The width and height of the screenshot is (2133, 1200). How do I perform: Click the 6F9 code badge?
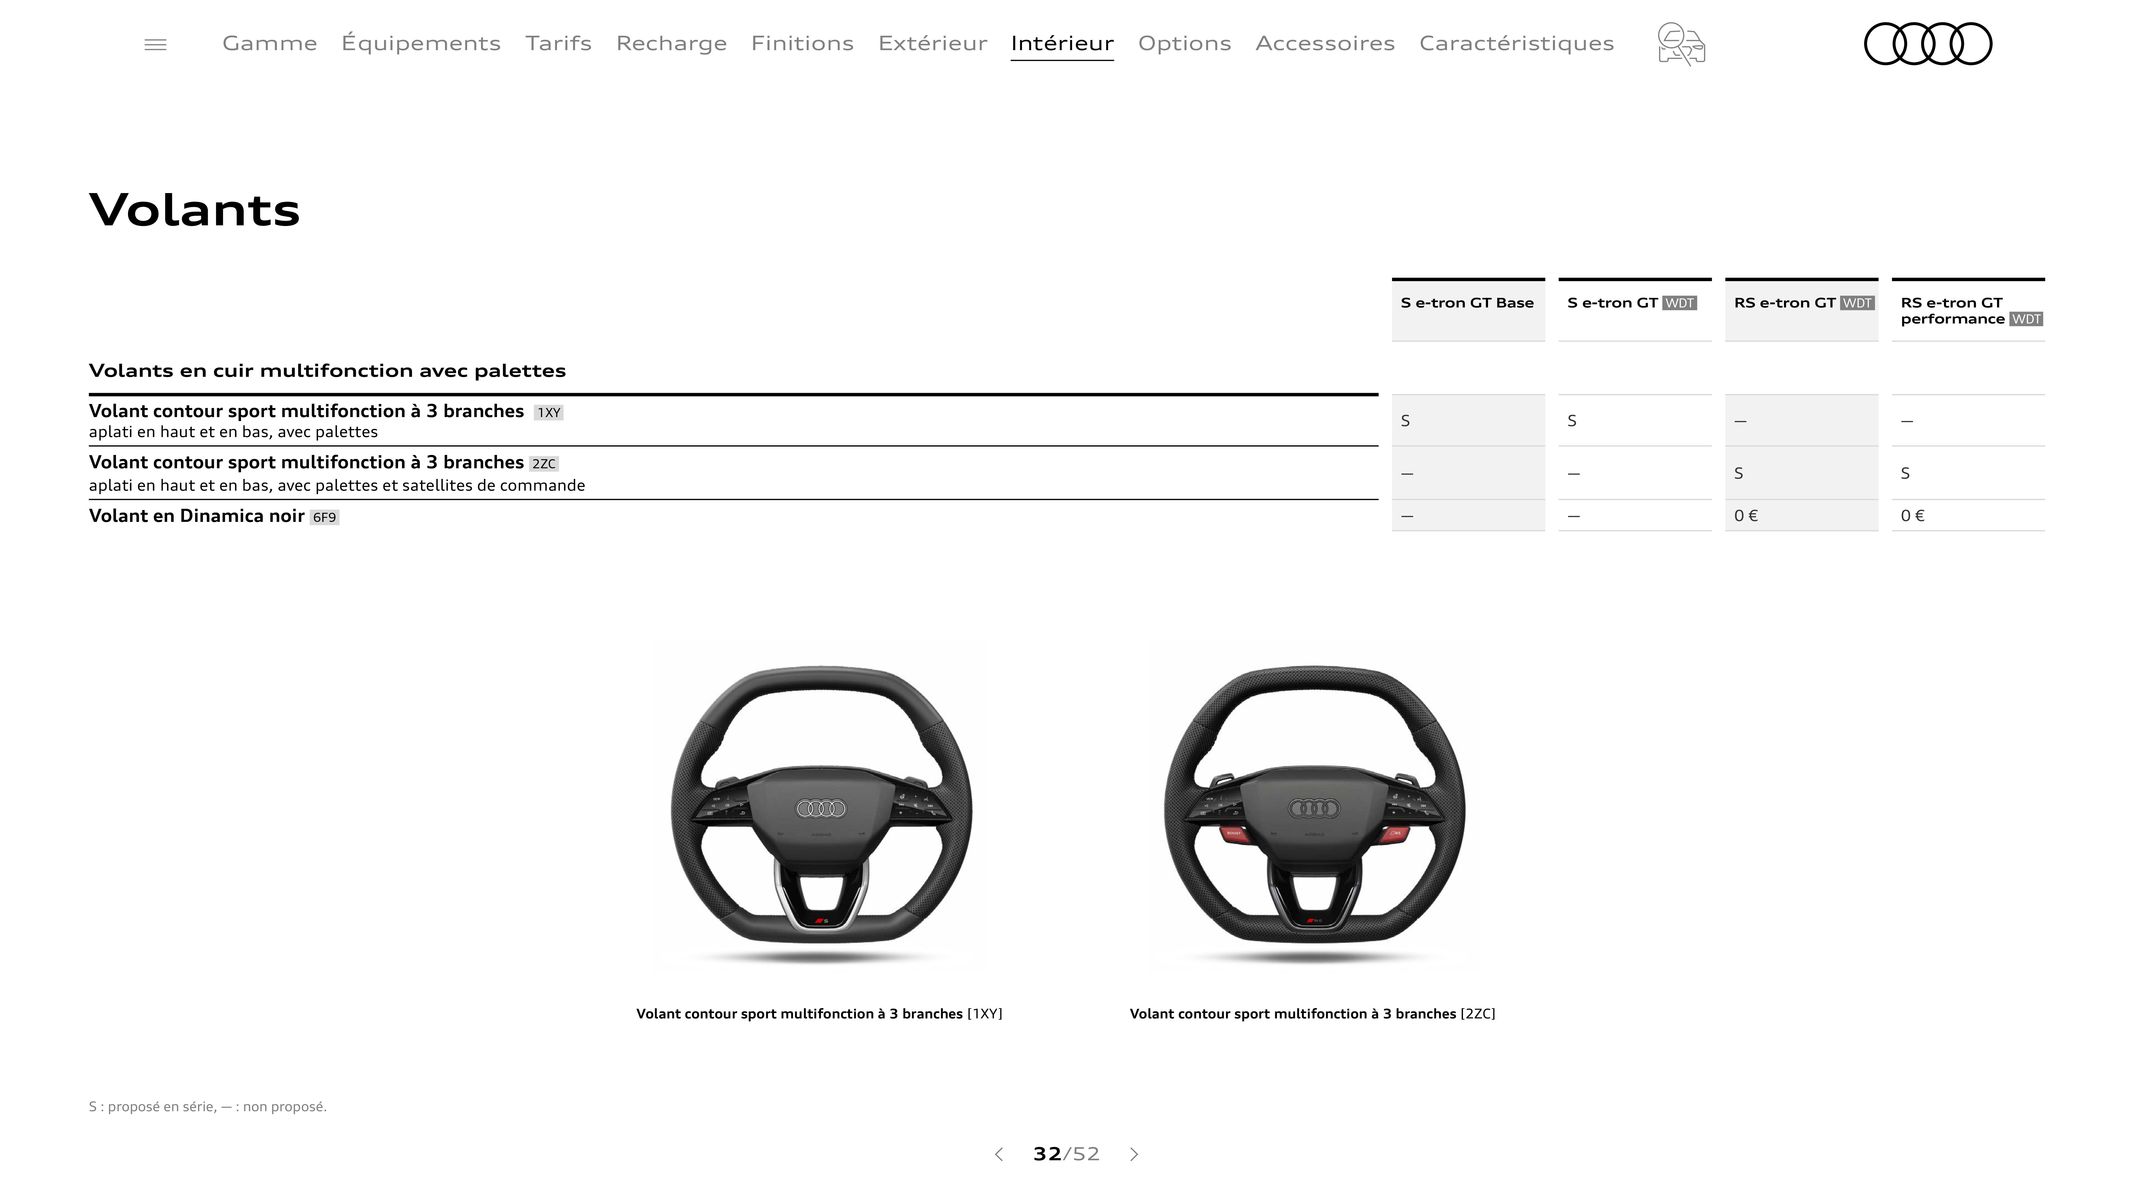(x=325, y=517)
